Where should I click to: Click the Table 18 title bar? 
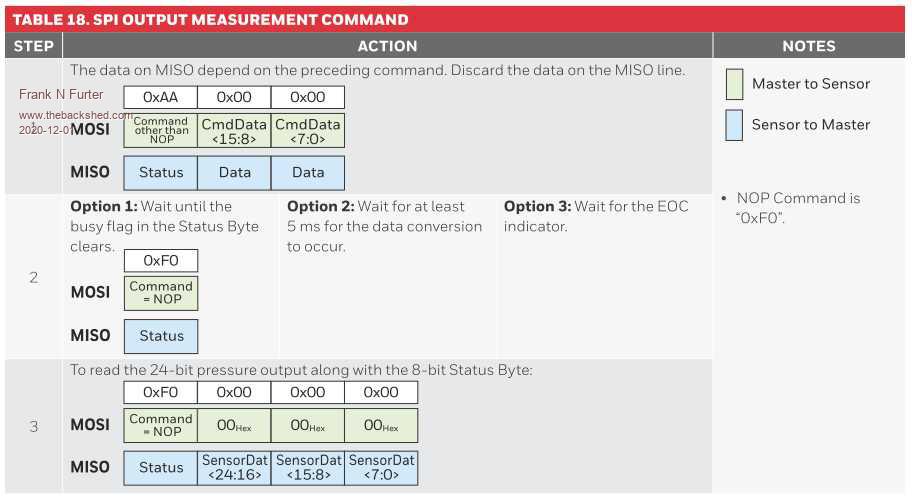tap(210, 19)
